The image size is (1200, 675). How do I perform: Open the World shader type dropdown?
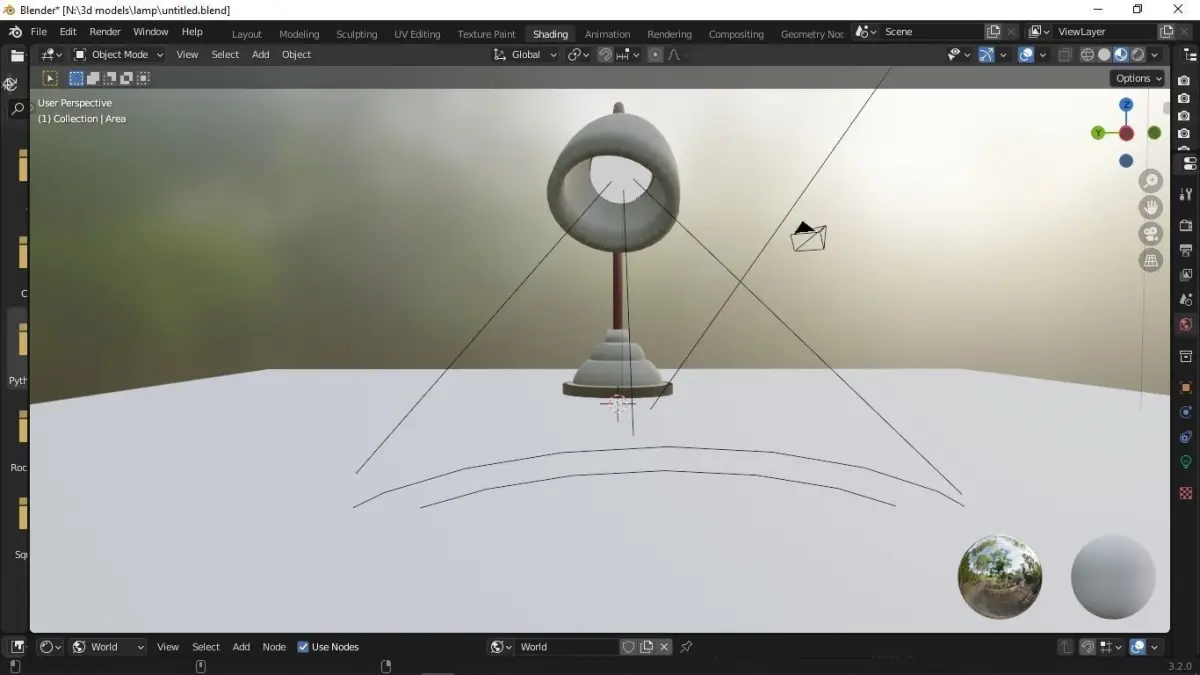[107, 647]
